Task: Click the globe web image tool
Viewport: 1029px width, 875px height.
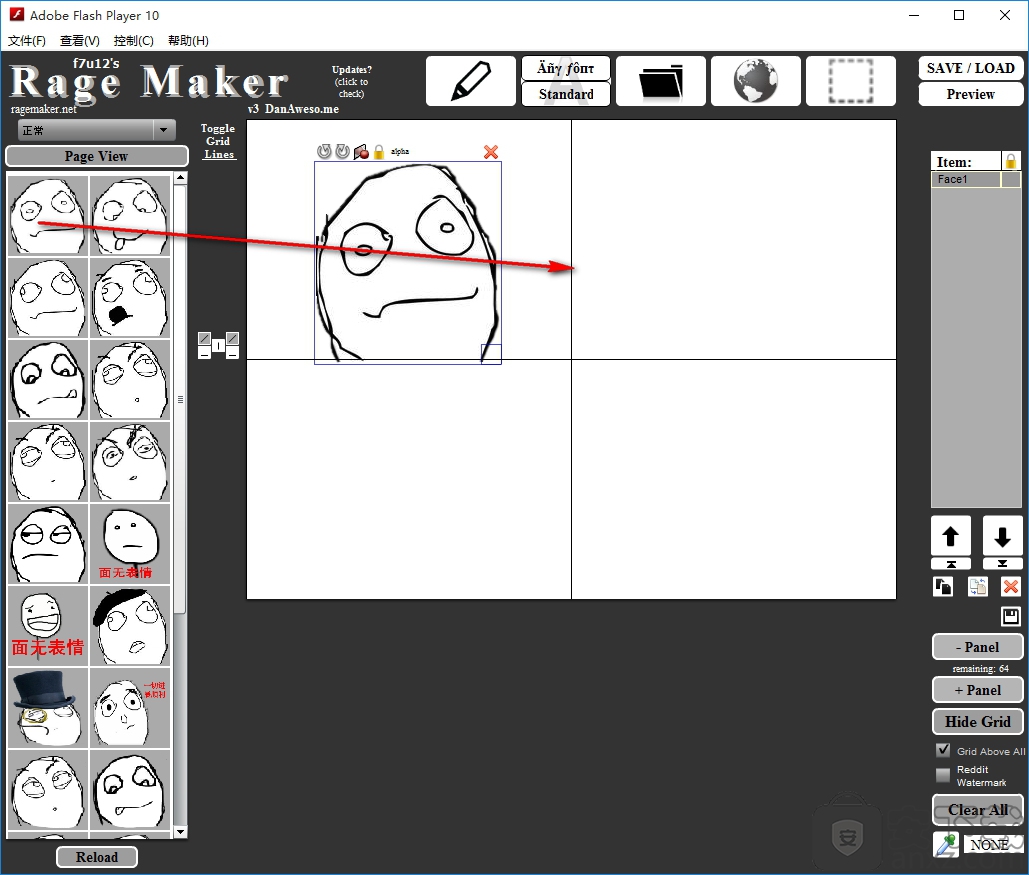Action: tap(755, 81)
